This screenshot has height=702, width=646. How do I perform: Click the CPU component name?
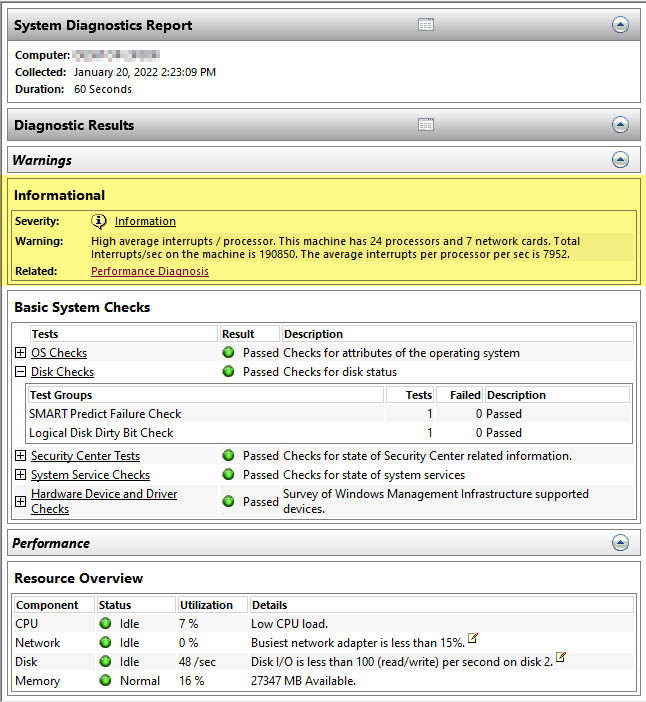(x=26, y=624)
